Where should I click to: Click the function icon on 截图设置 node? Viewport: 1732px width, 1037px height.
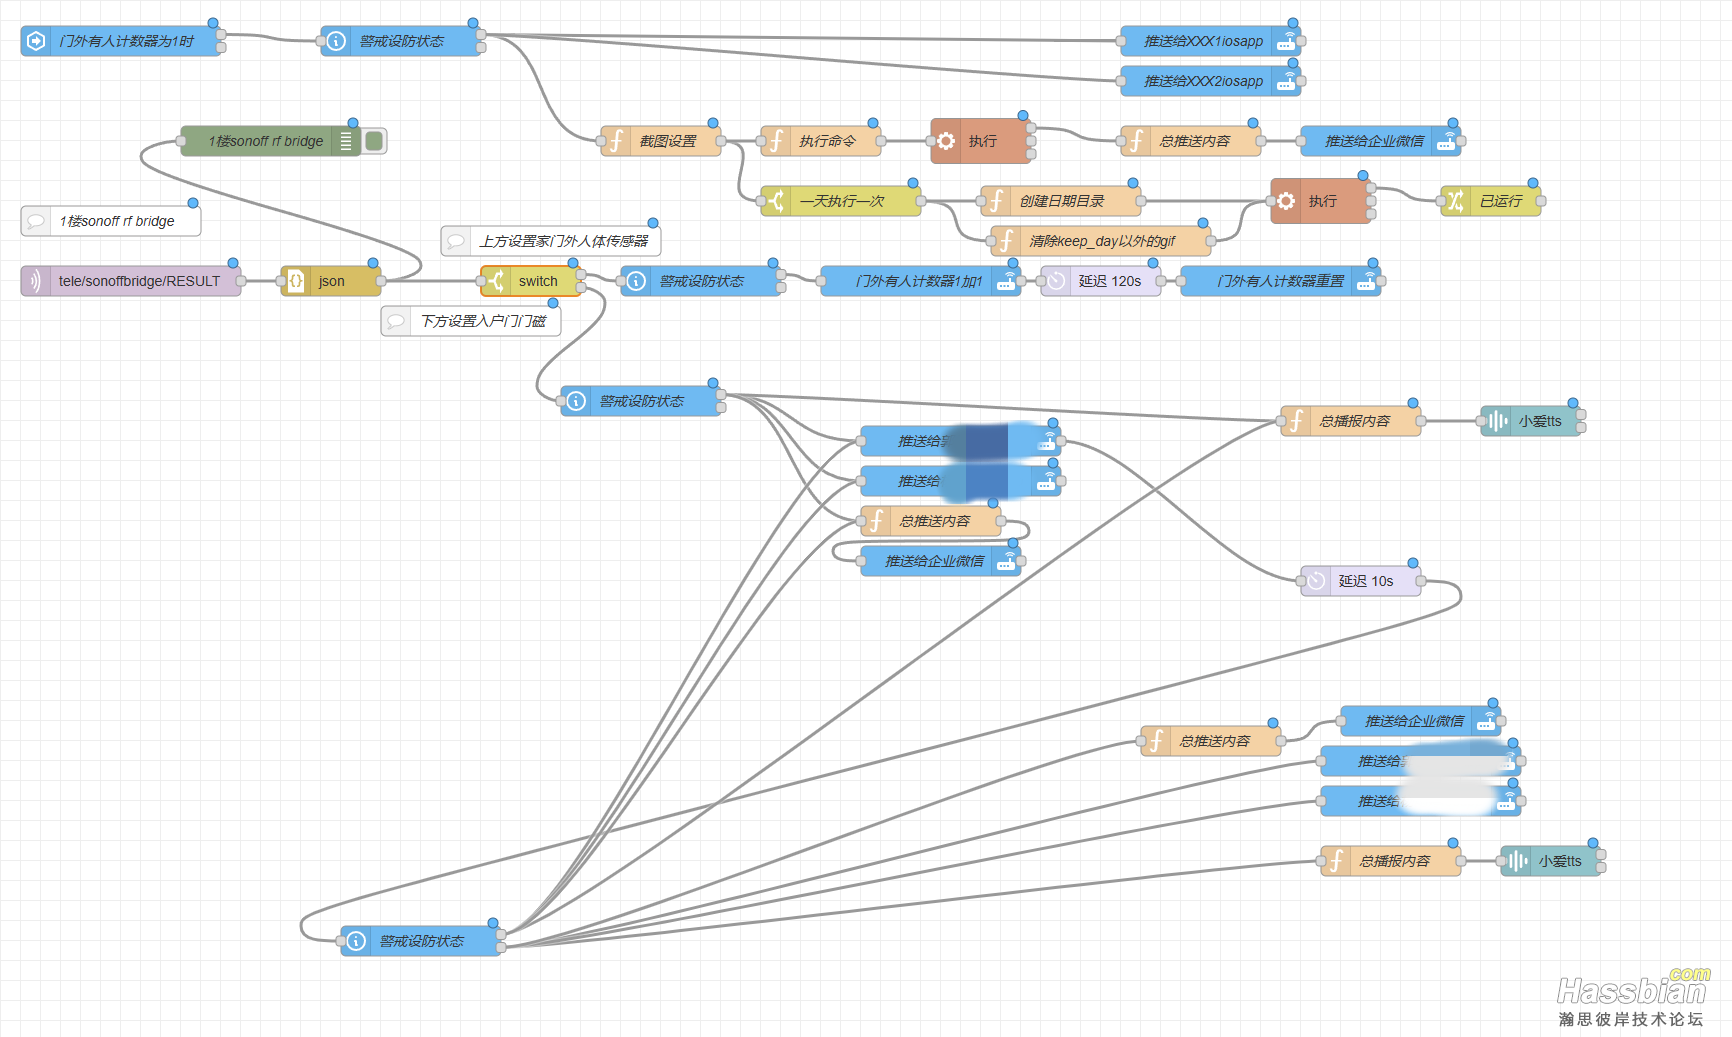(x=616, y=141)
